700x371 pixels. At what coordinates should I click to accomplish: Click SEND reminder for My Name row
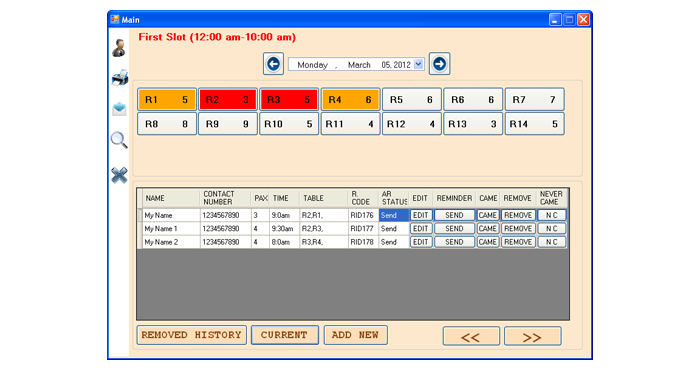454,215
